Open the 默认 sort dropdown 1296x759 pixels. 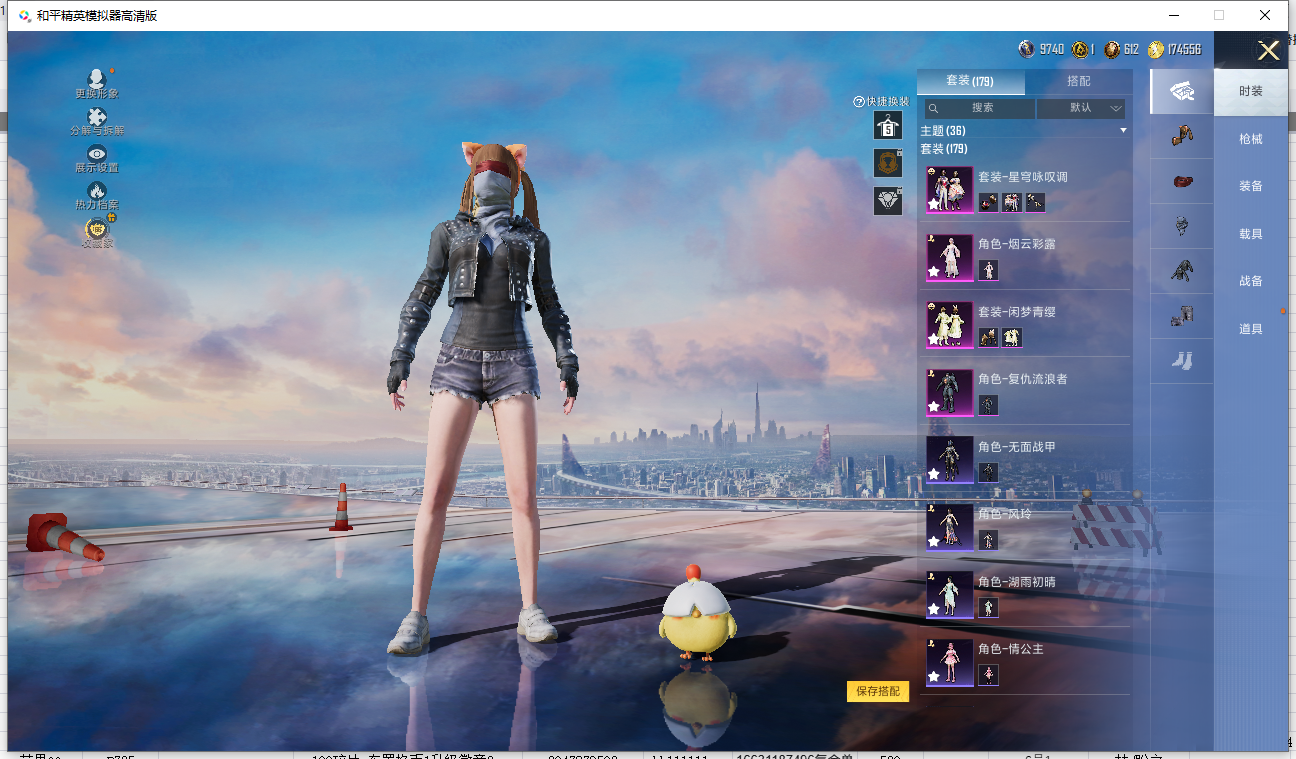click(1081, 108)
